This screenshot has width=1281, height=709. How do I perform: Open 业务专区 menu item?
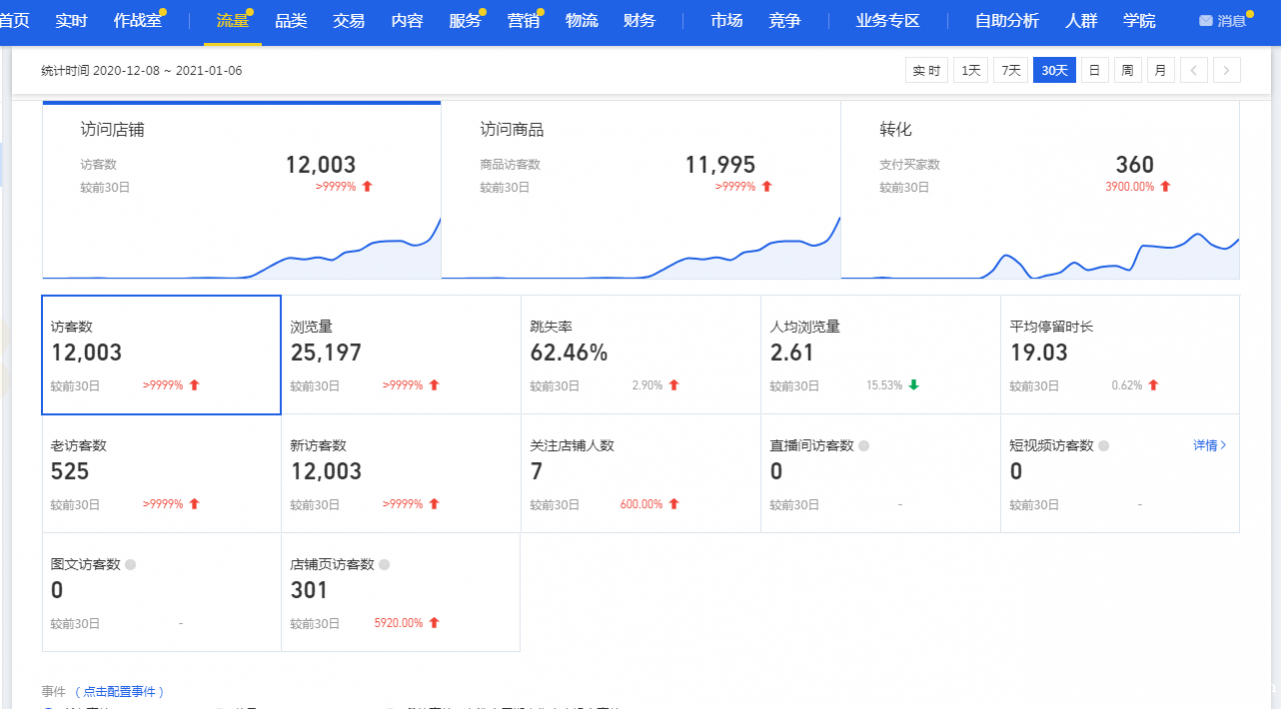point(888,21)
